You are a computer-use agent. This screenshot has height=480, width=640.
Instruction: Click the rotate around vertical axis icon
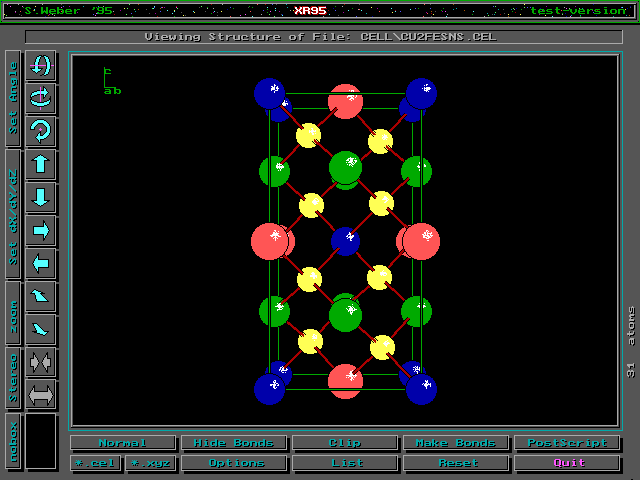(40, 98)
